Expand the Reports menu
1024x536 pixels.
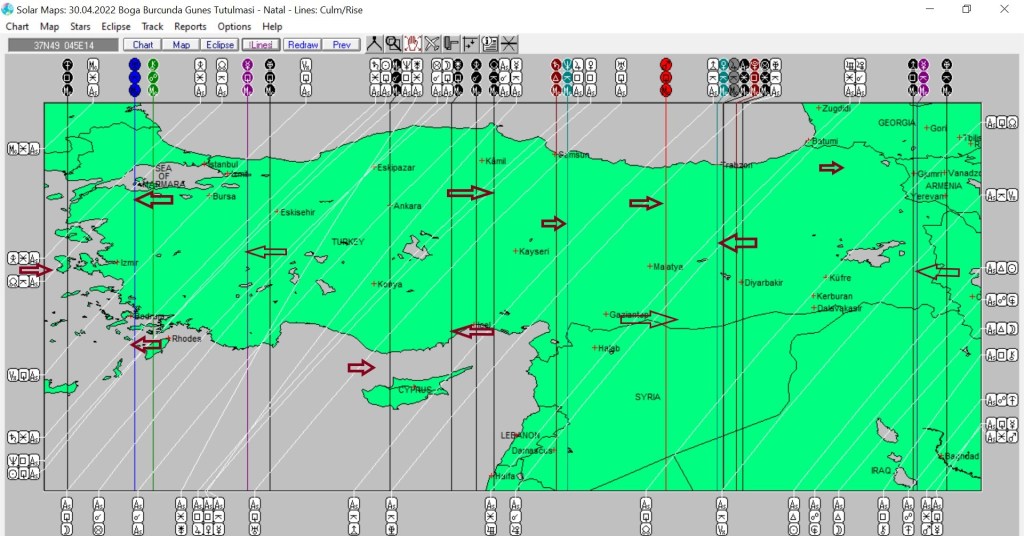(x=190, y=27)
